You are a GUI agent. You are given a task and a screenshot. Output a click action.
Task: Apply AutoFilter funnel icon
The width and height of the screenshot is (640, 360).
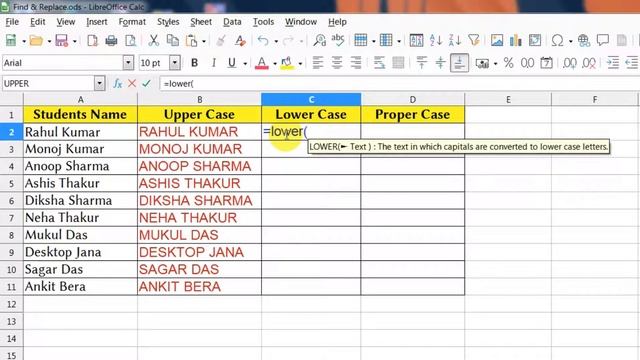473,40
